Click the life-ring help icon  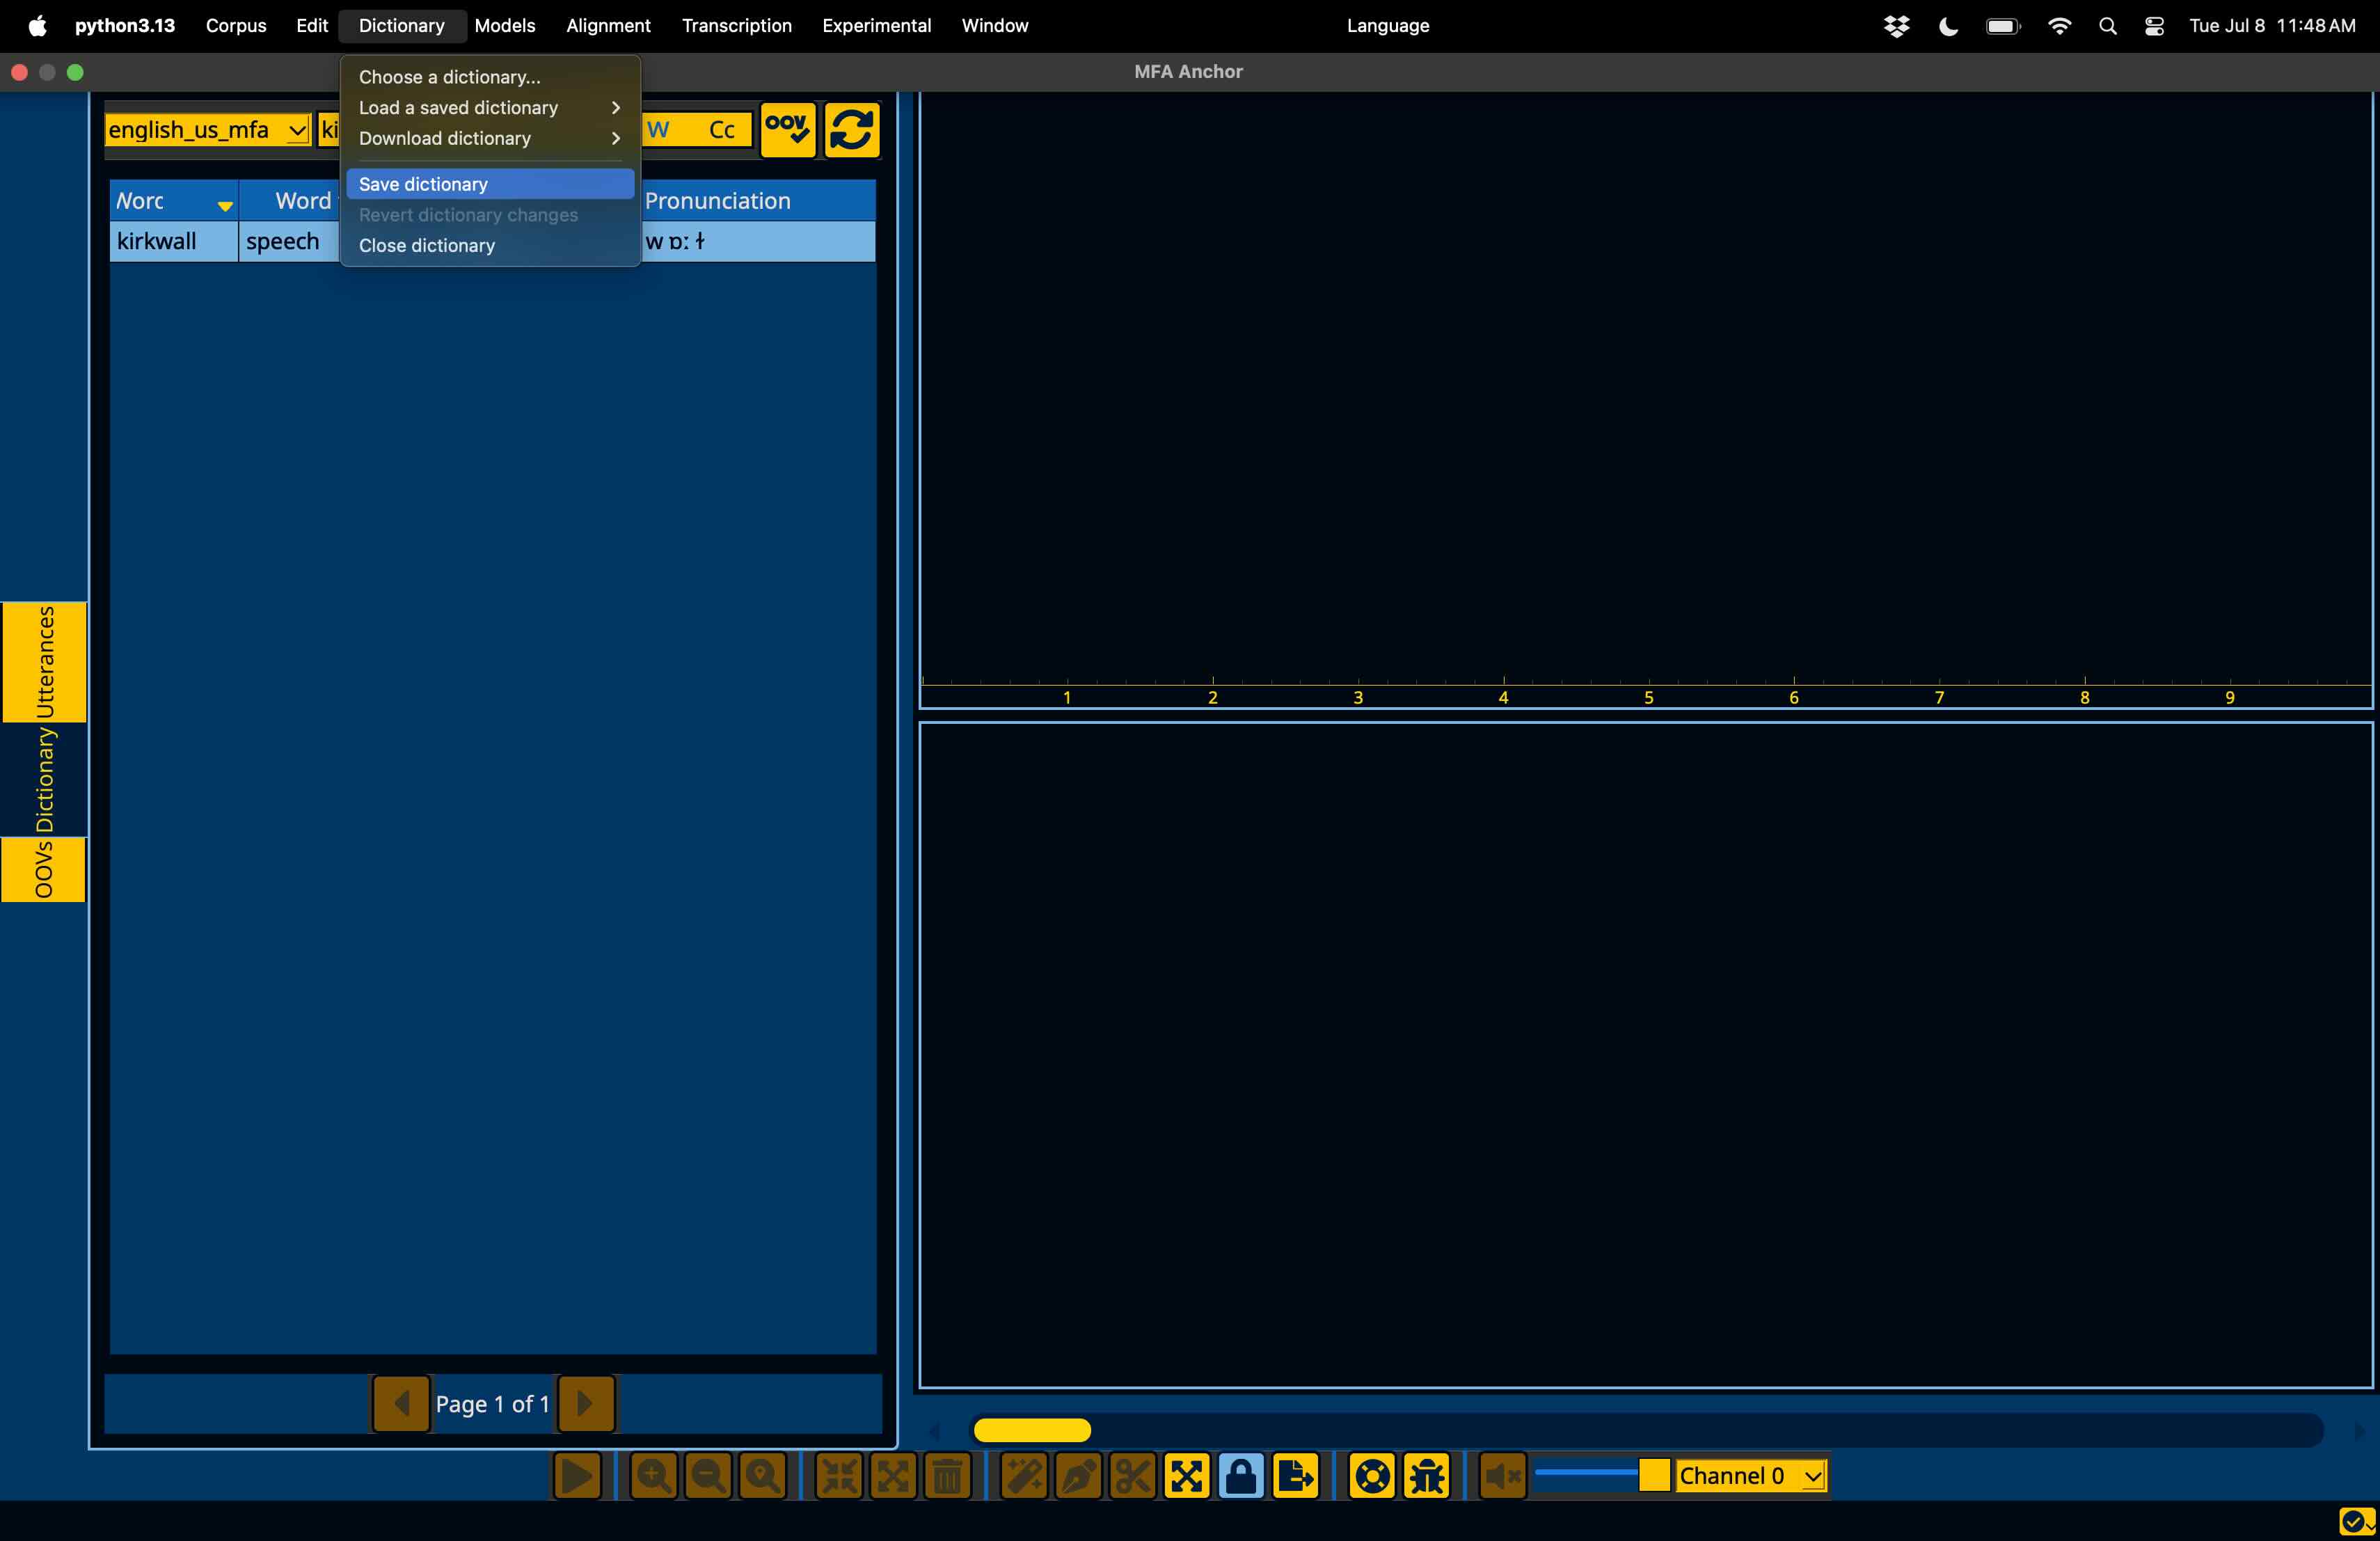[1372, 1476]
